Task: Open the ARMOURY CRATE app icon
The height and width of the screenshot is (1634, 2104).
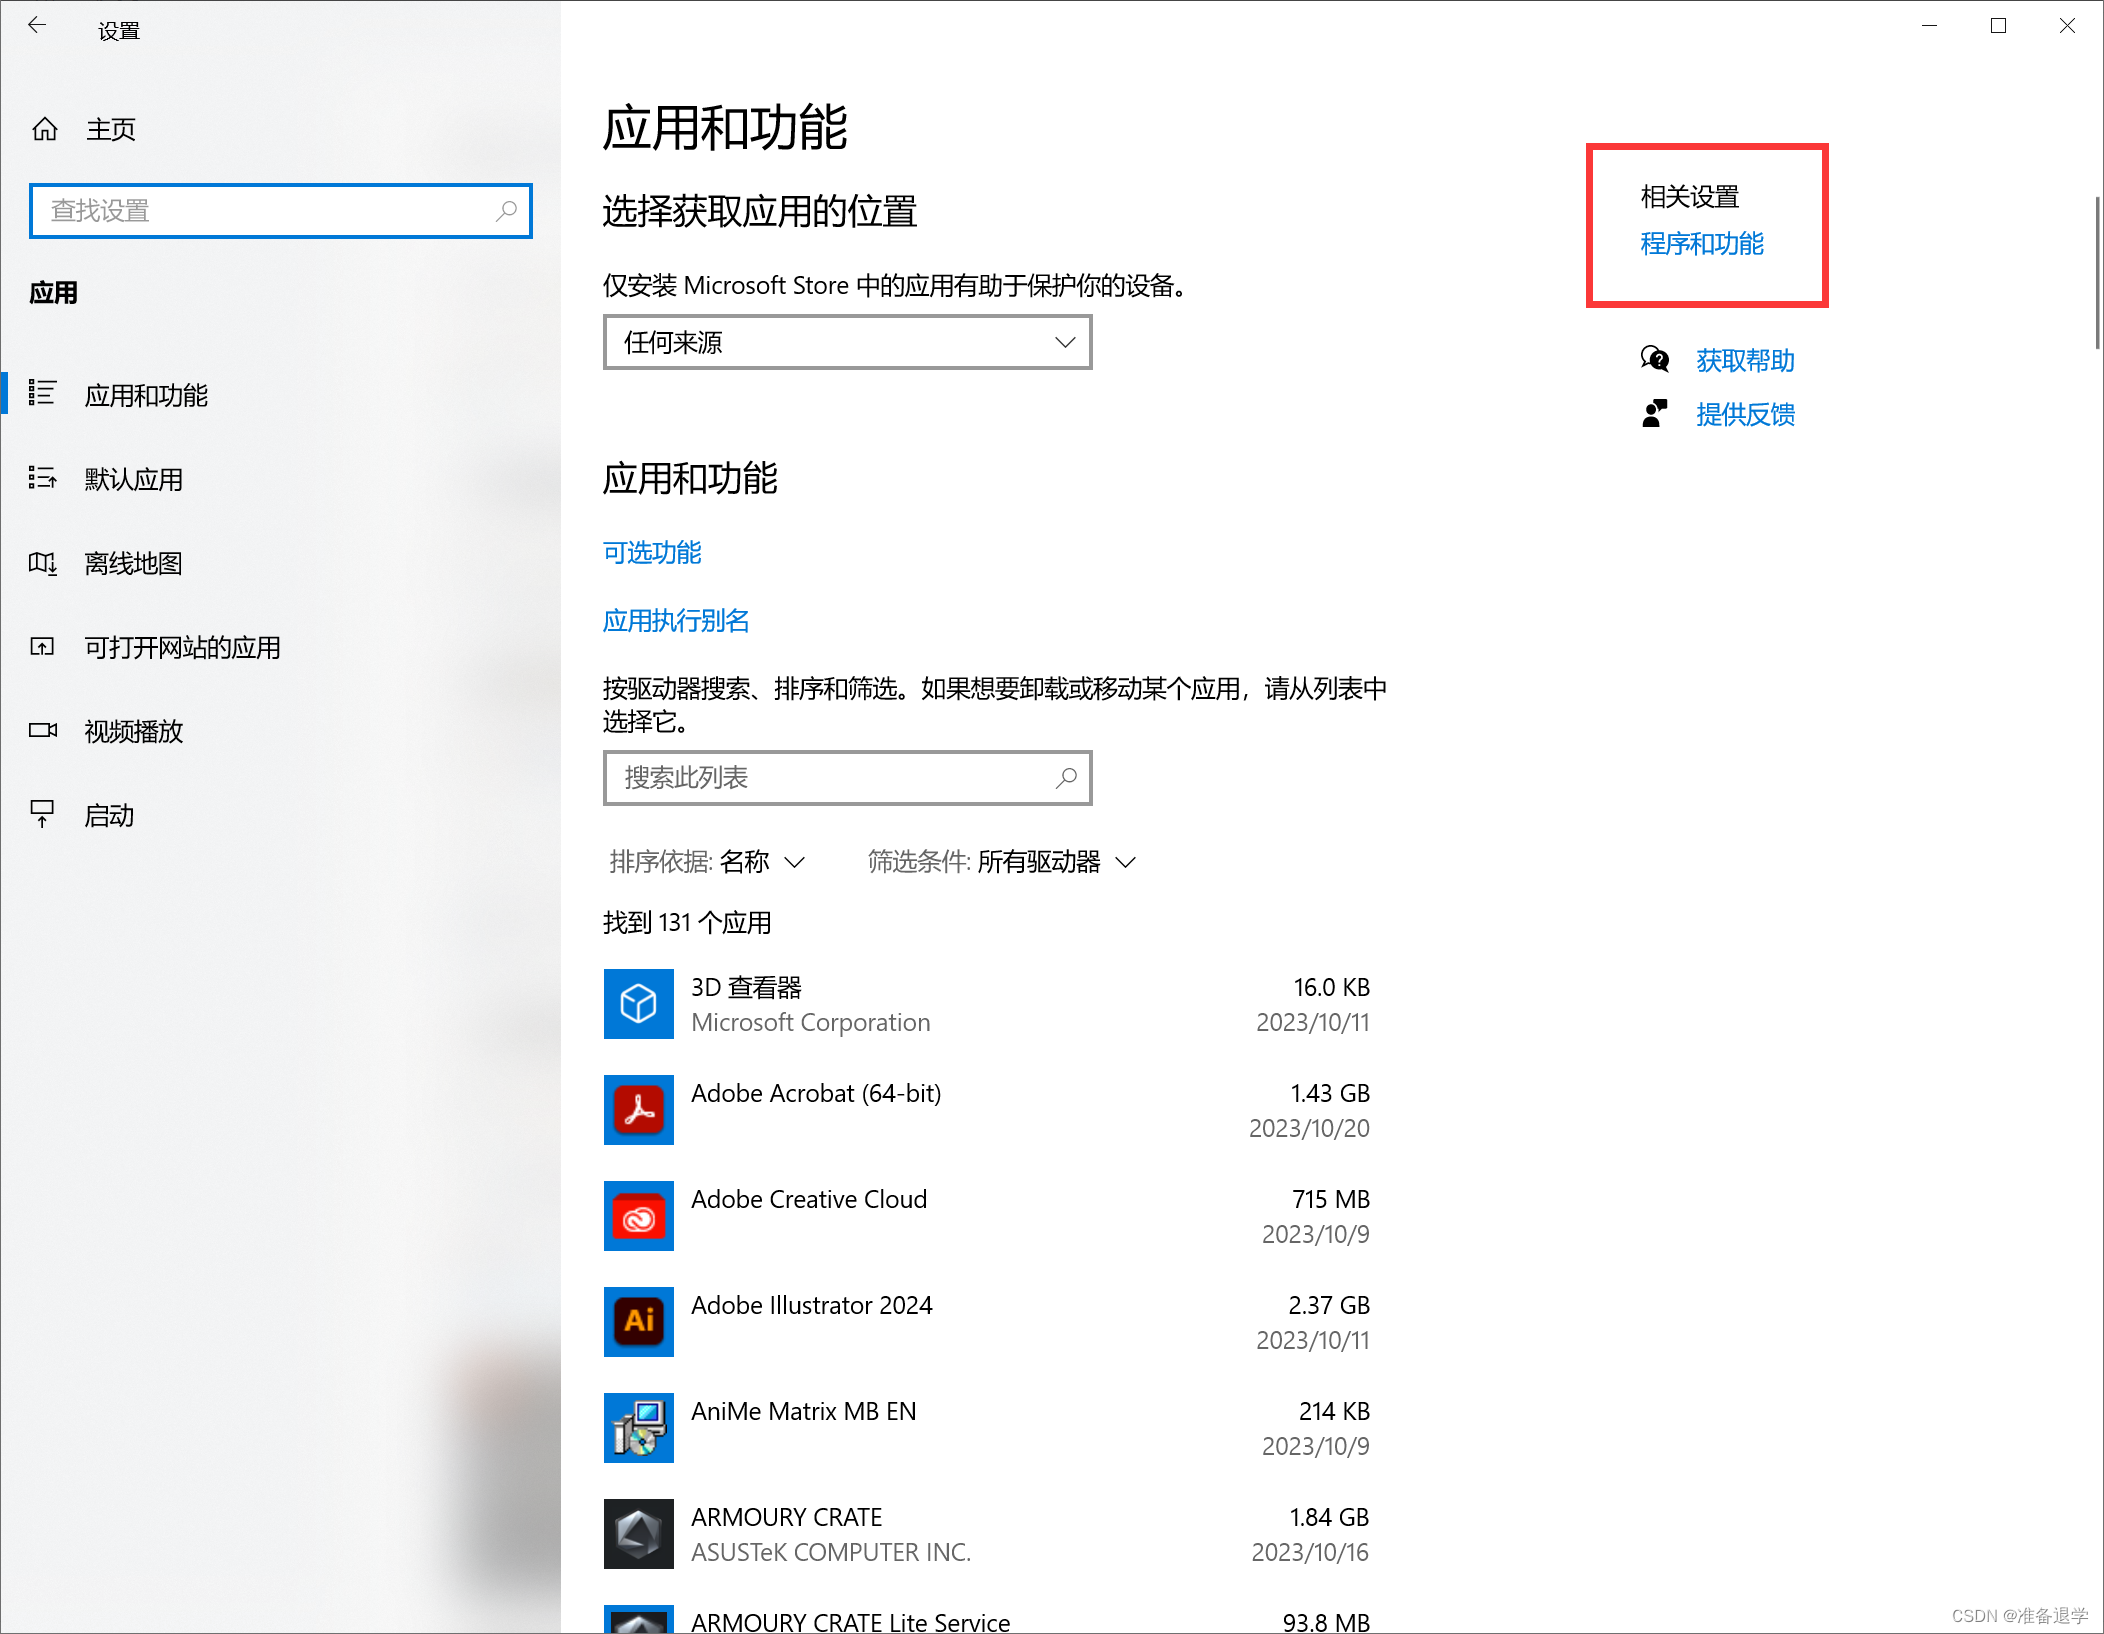Action: (x=638, y=1533)
